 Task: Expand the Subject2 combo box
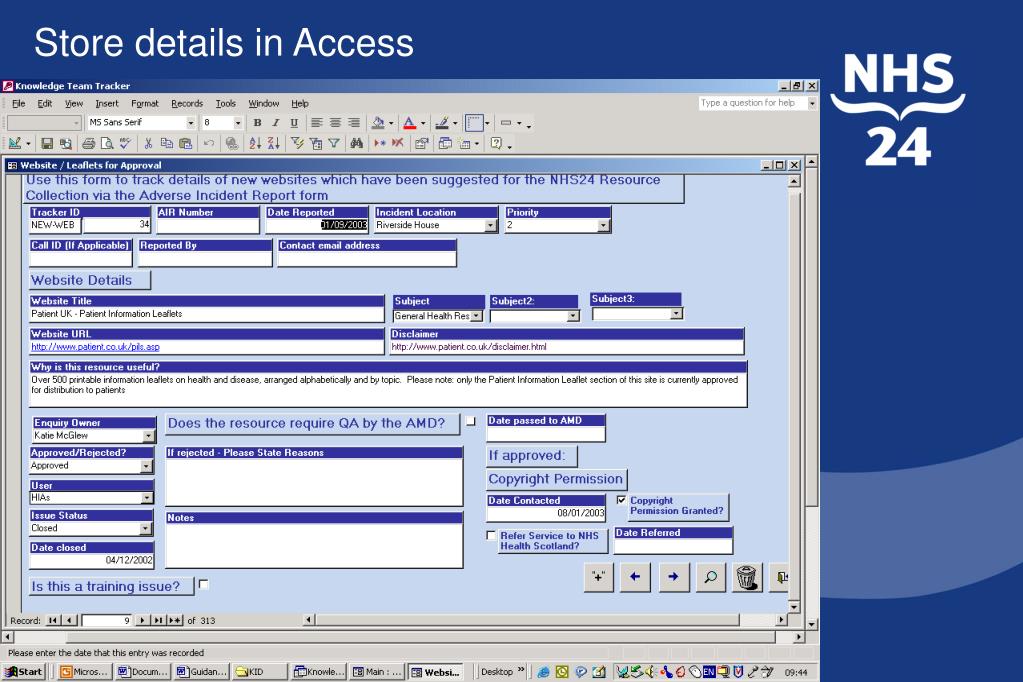coord(573,316)
